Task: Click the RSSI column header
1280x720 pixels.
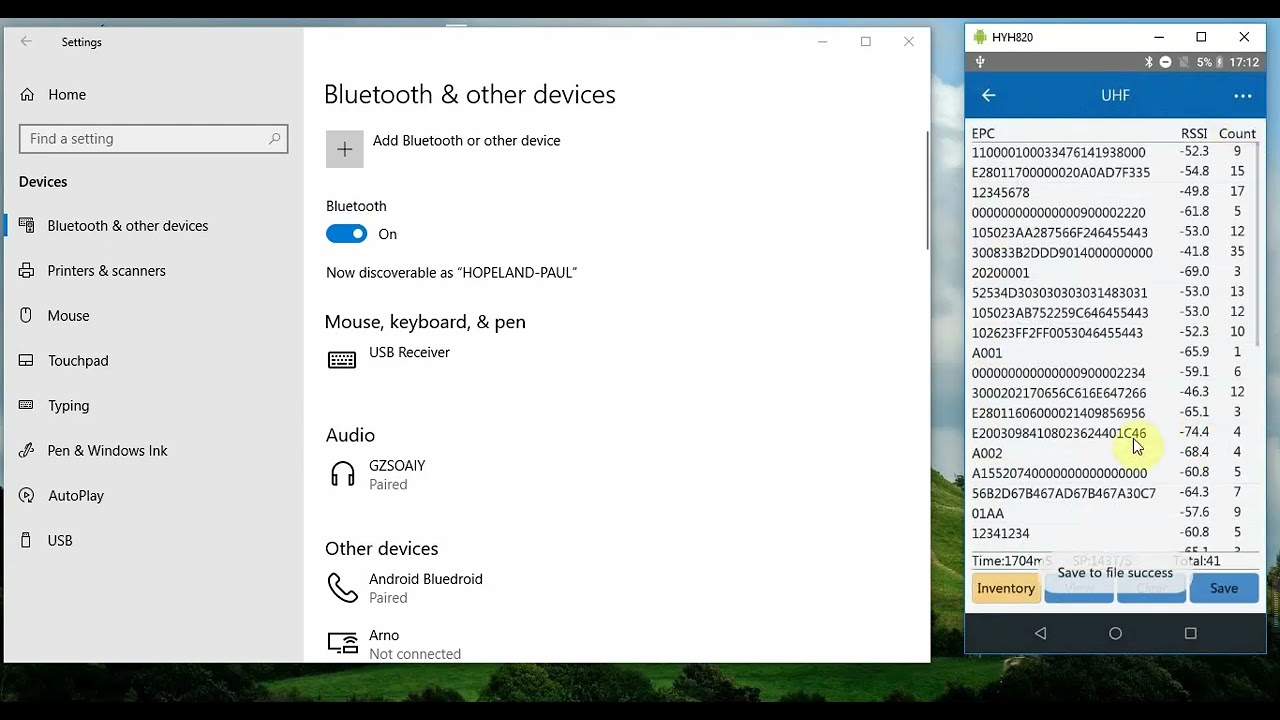Action: point(1194,133)
